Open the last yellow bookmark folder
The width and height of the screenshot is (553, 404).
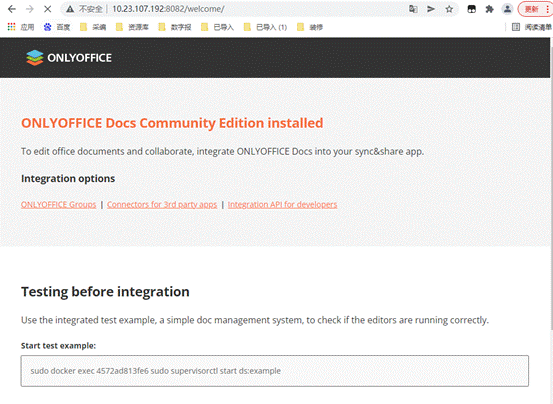point(310,27)
